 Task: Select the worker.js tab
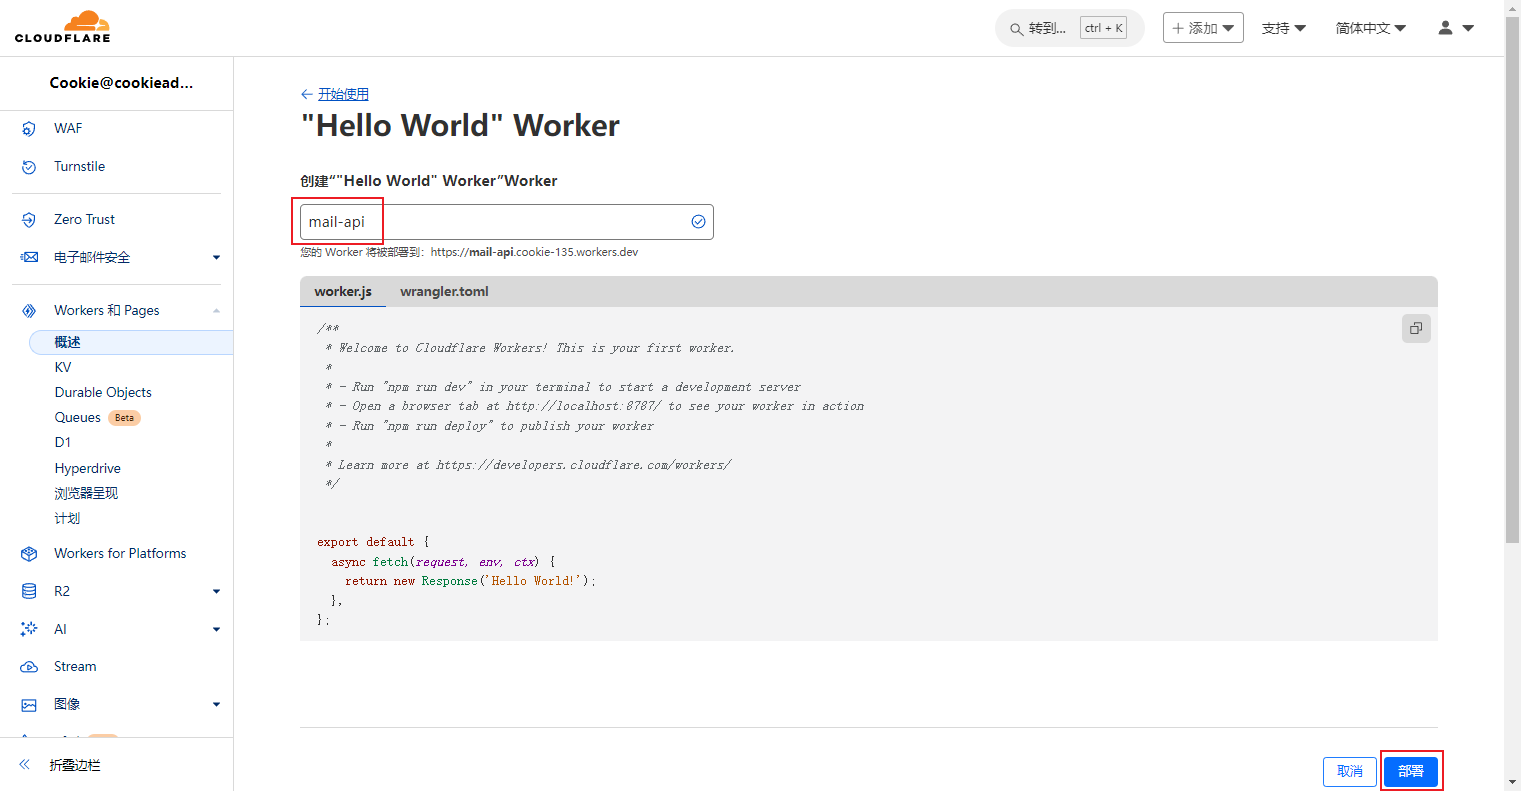[343, 292]
